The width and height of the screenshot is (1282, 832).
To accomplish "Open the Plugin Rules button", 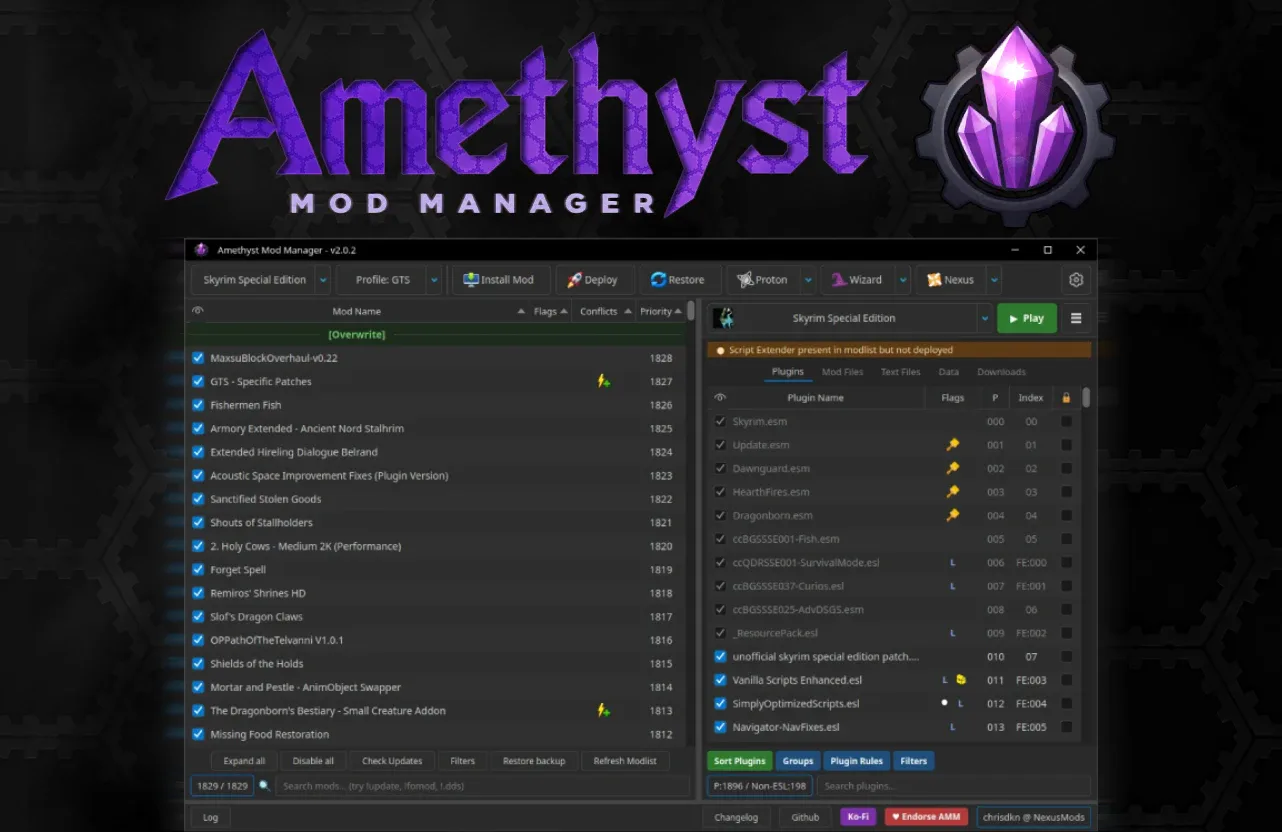I will click(x=856, y=761).
